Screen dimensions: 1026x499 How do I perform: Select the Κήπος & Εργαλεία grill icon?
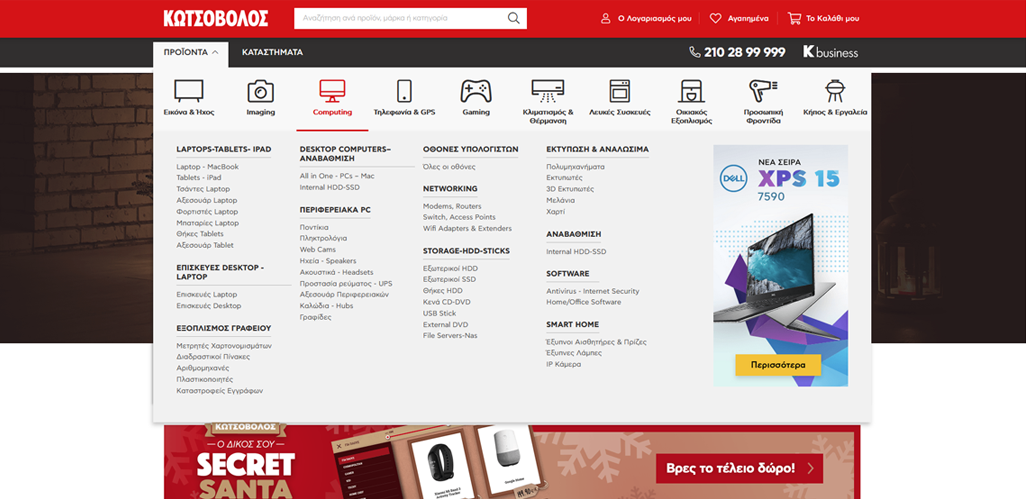(x=834, y=92)
